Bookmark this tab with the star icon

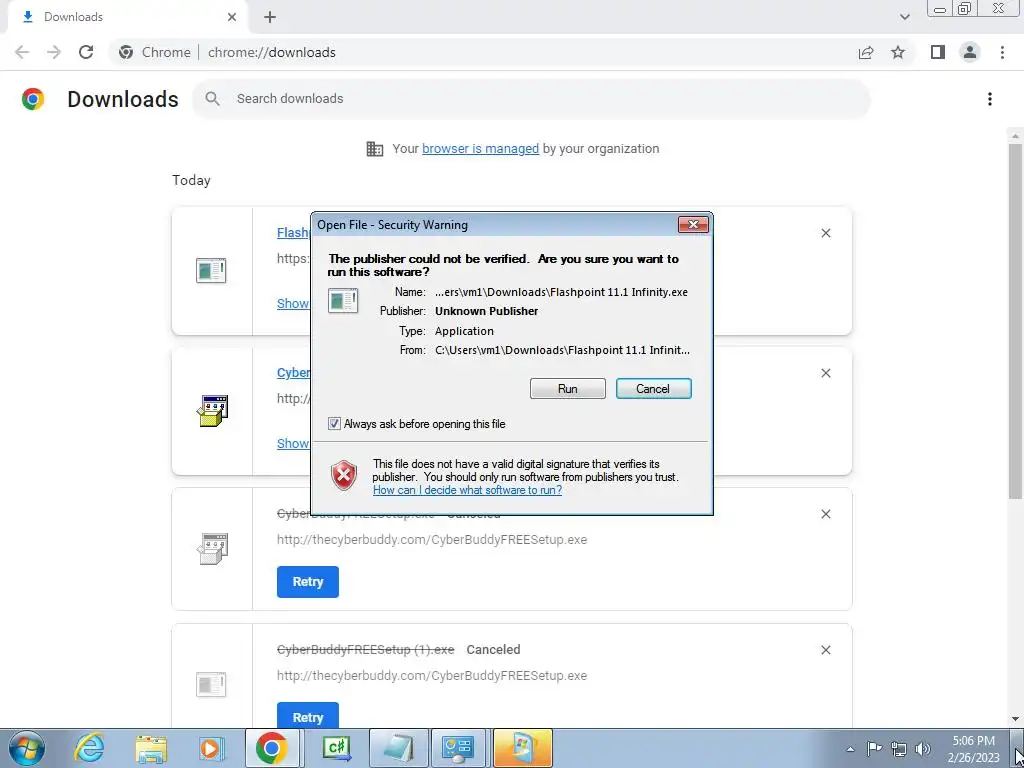(x=898, y=52)
